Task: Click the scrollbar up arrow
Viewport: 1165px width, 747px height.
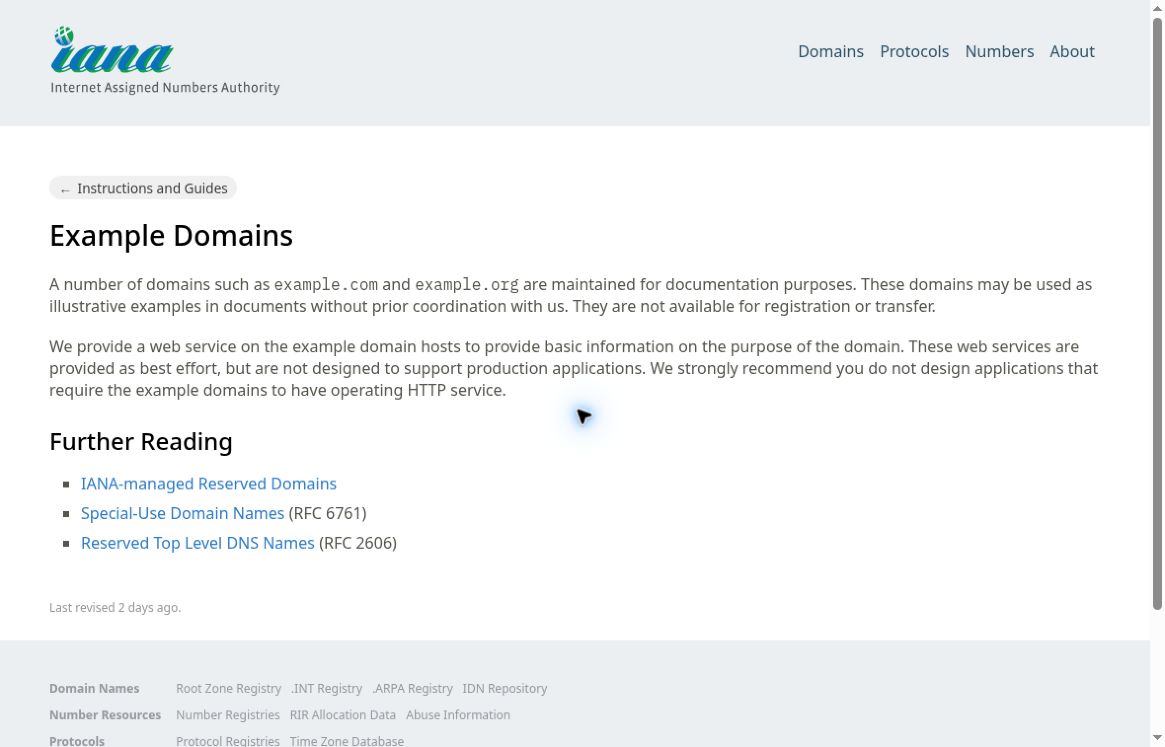Action: [1158, 7]
